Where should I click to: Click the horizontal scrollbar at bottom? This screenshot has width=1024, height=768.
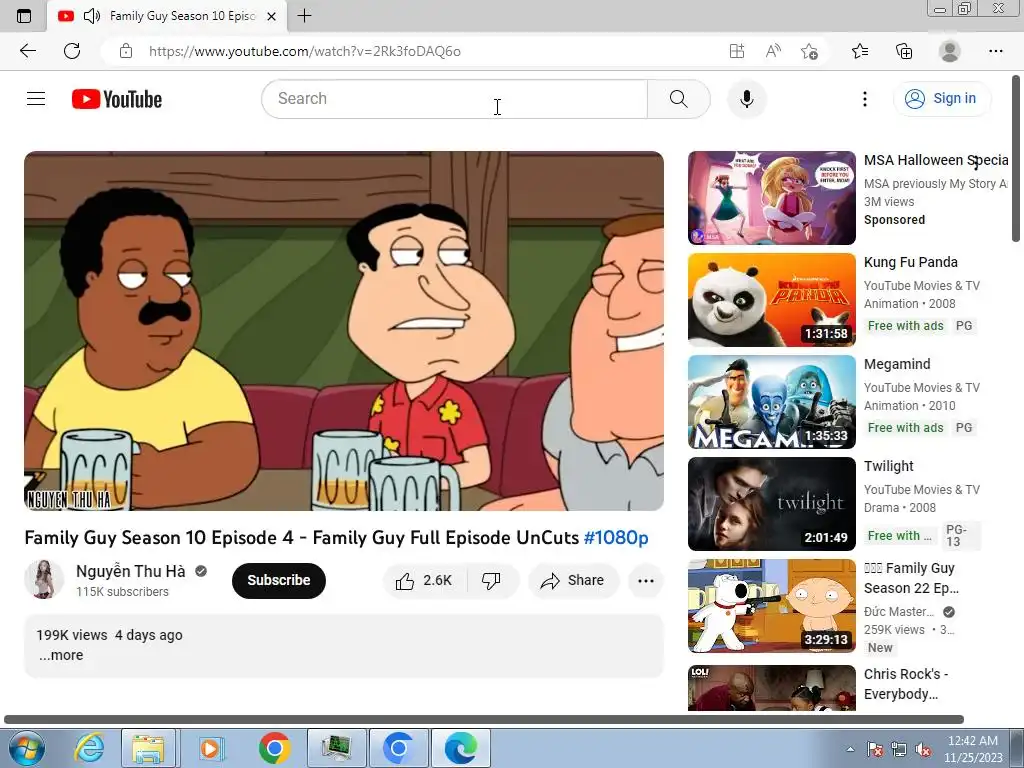pos(484,720)
